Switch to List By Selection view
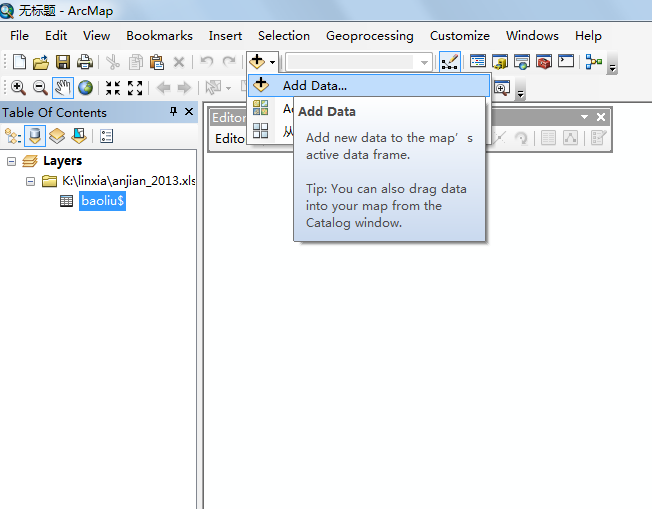 [79, 136]
